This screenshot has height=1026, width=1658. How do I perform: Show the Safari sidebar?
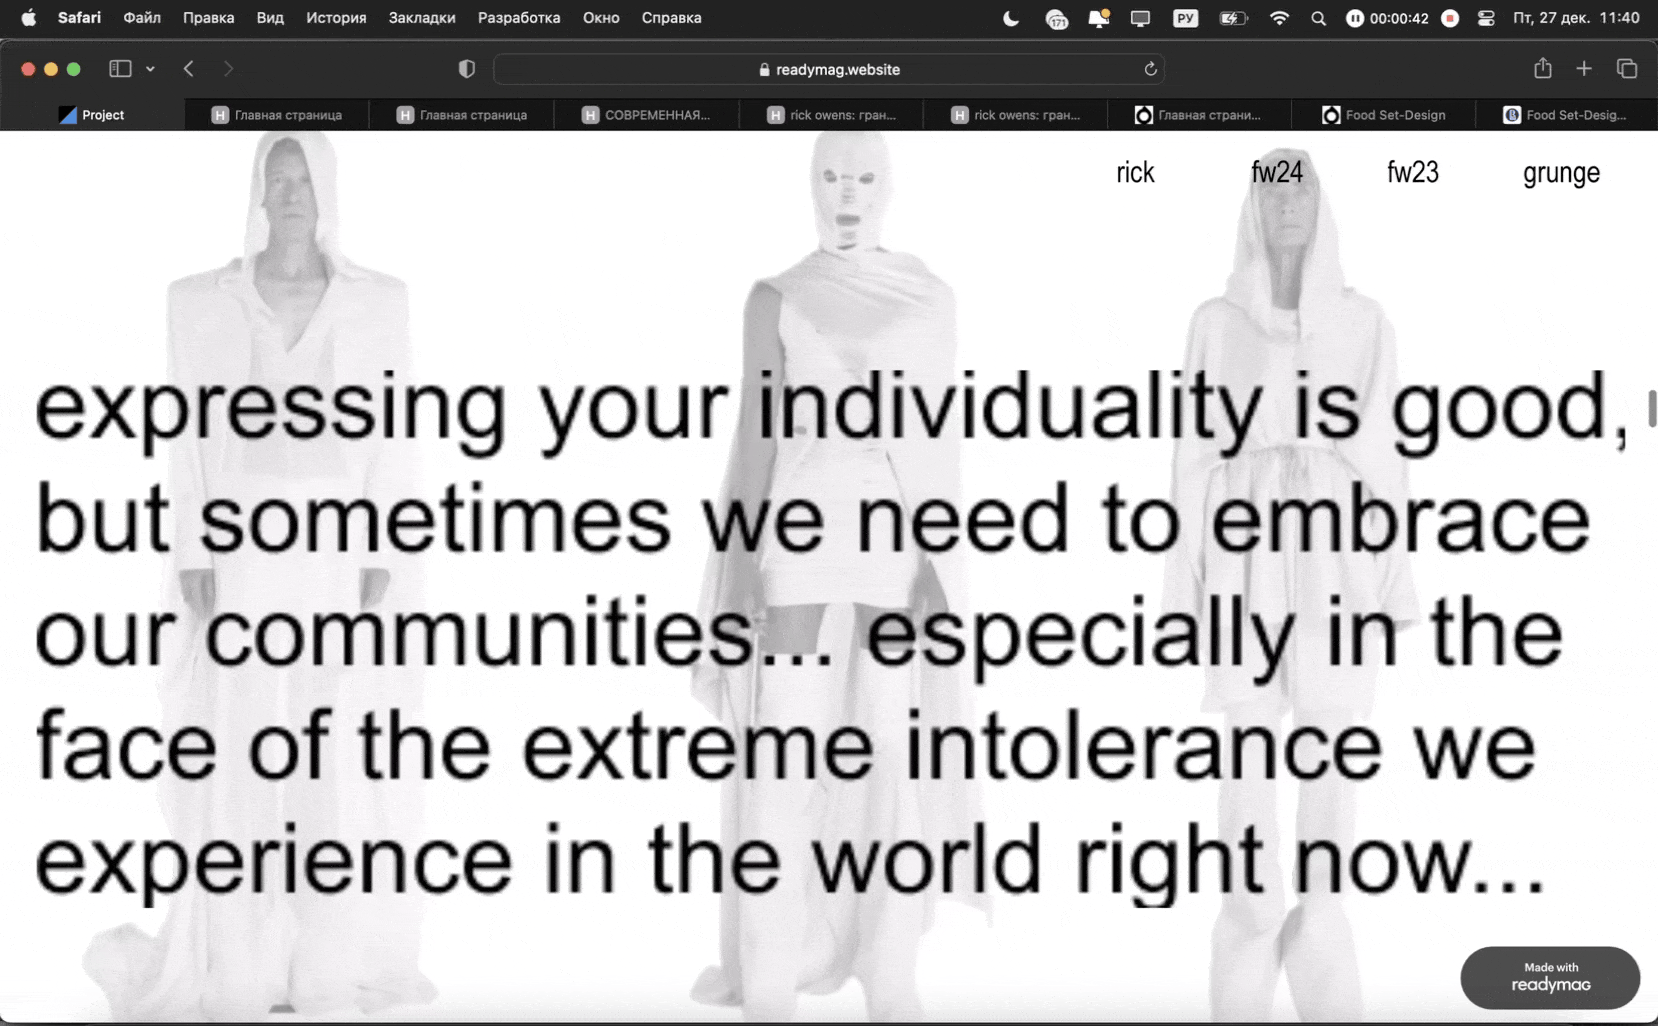120,68
